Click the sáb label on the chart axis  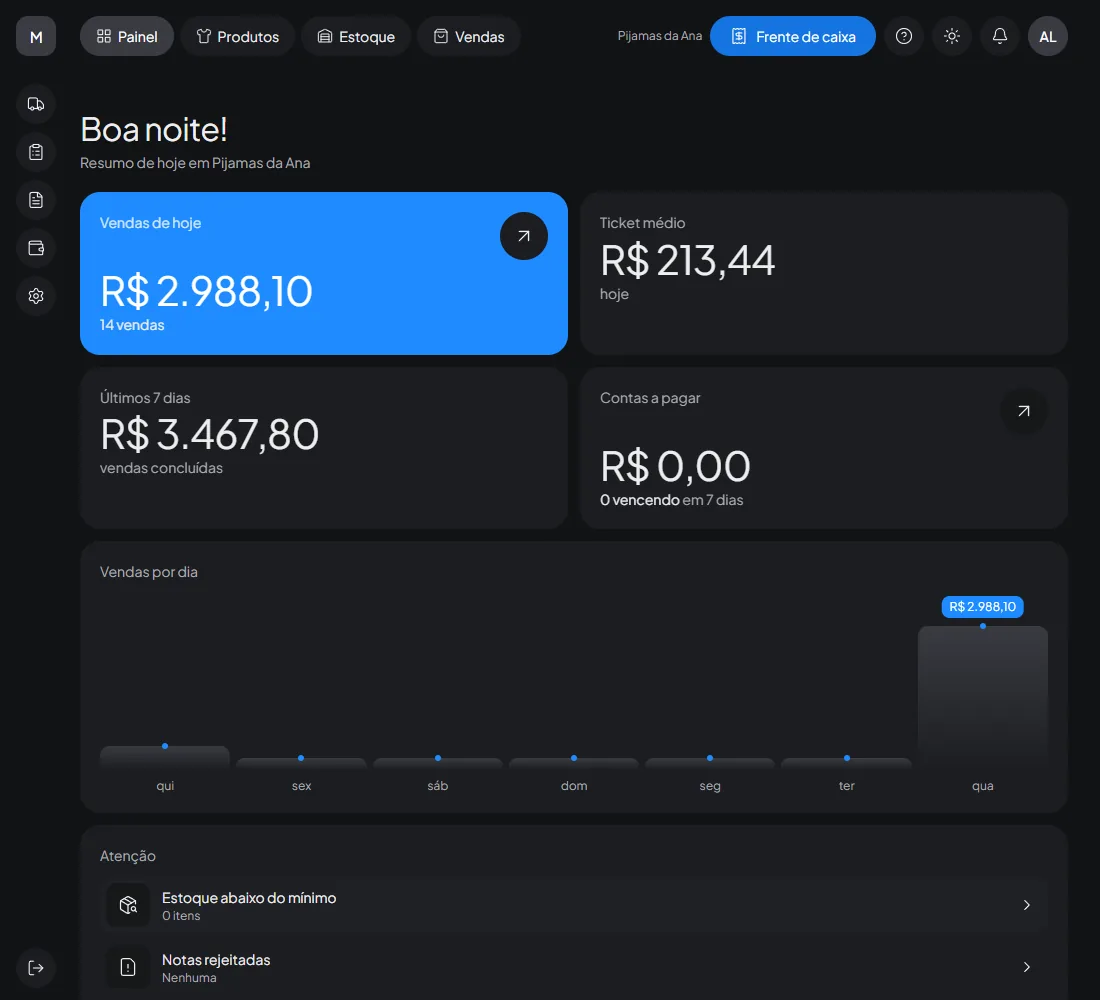click(x=438, y=786)
